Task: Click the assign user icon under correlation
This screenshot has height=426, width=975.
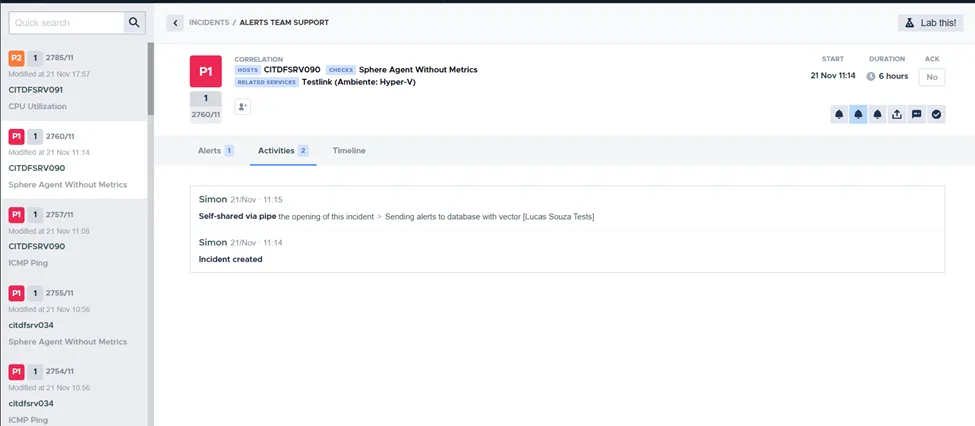Action: [243, 107]
